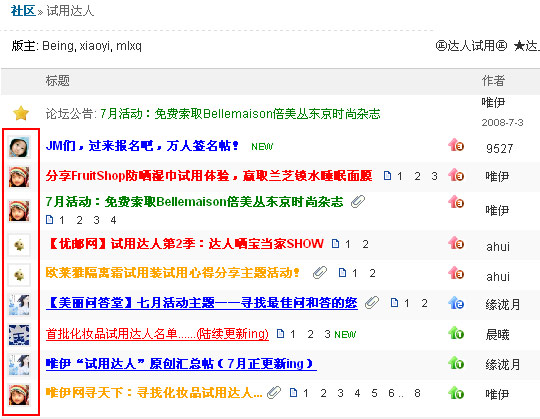Click the paperclip icon on the 7月活动 thread
540x419 pixels.
358,201
